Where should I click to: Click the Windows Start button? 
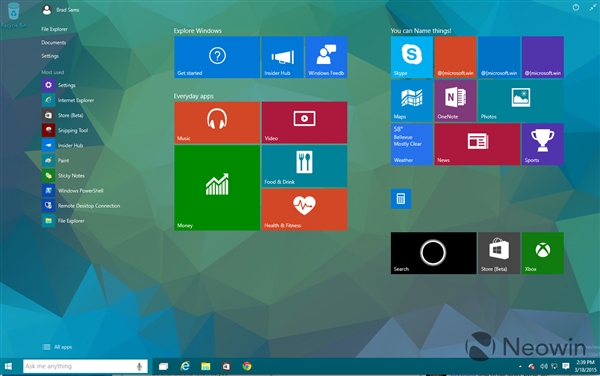(x=8, y=366)
